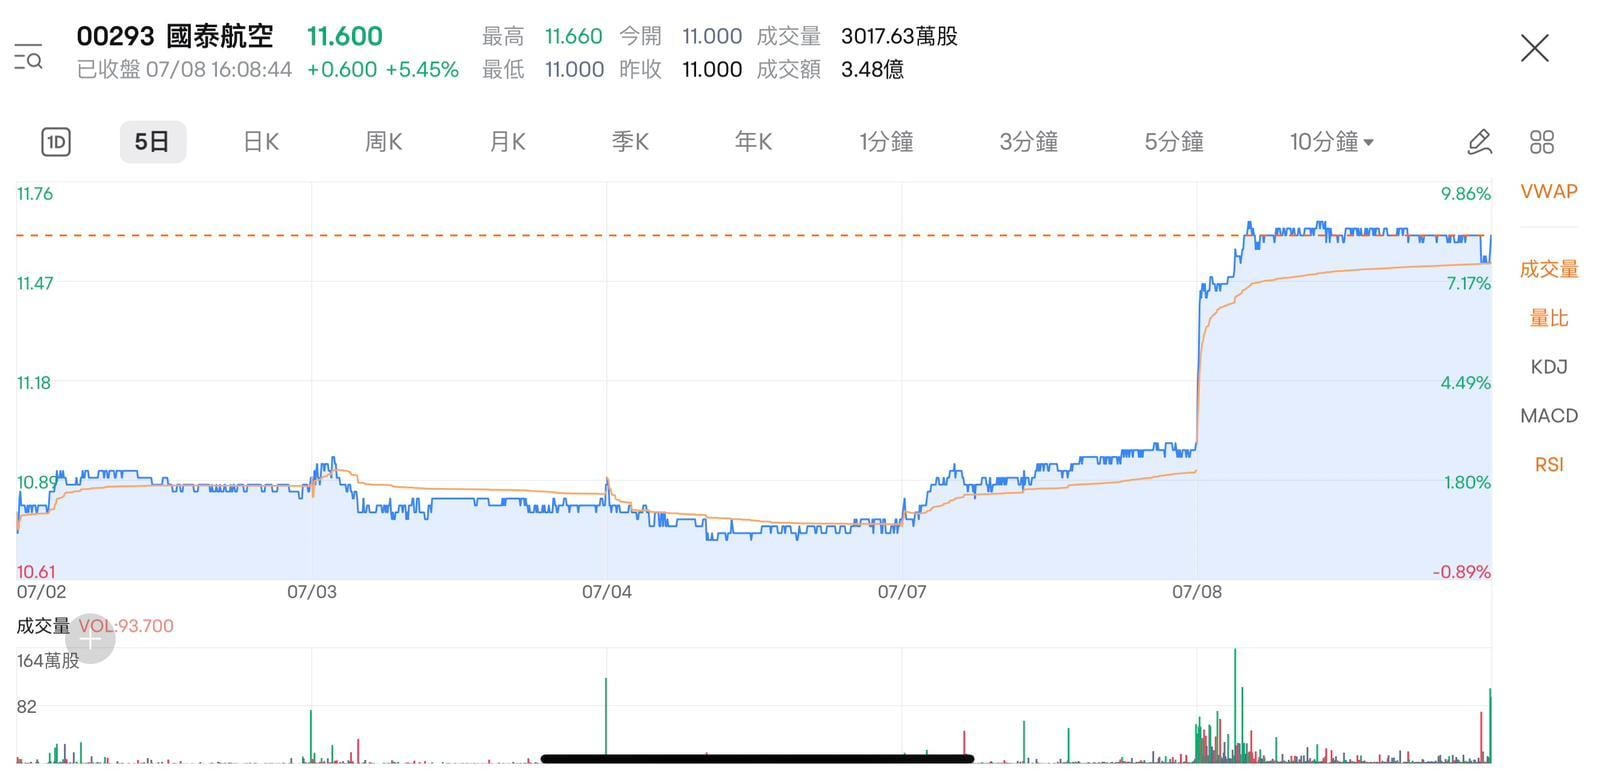Select the 月K monthly chart tab
Viewport: 1600px width, 778px height.
pyautogui.click(x=507, y=142)
